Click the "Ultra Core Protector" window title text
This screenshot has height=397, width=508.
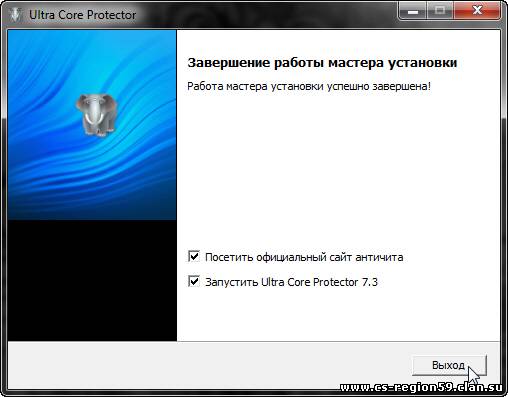[83, 15]
